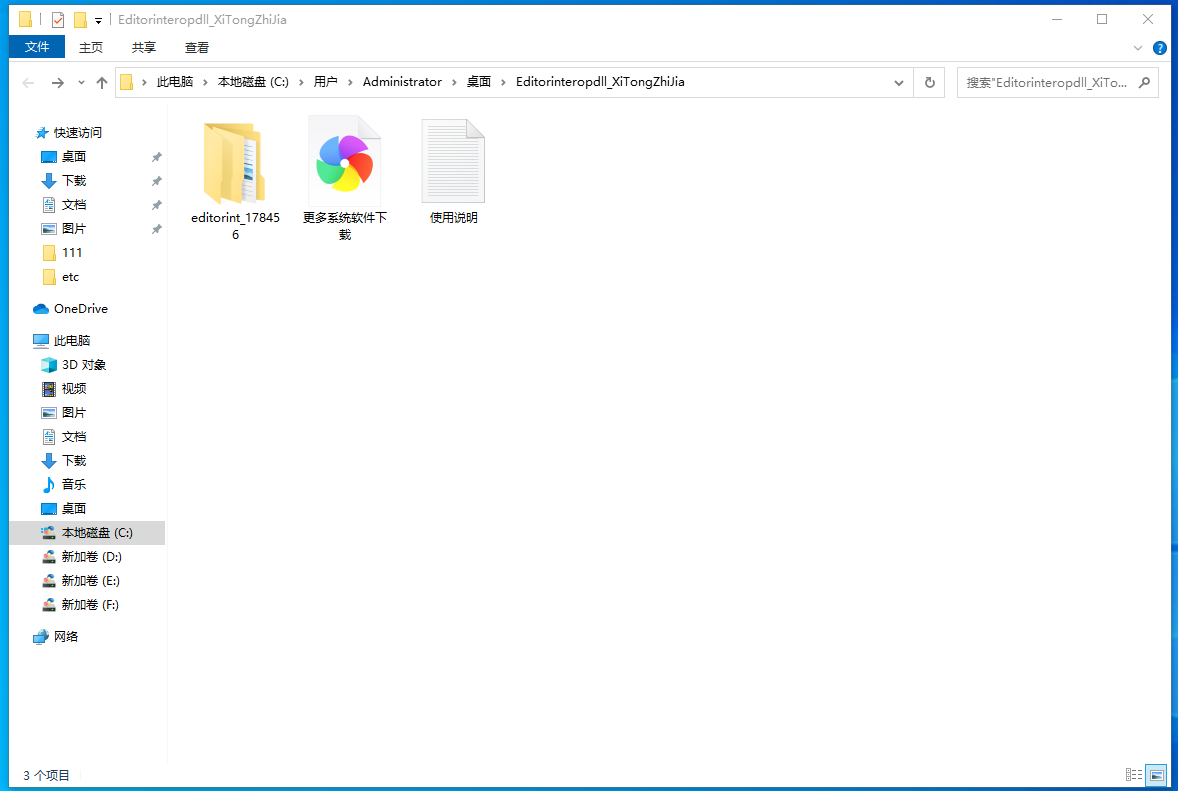Screen dimensions: 1178x791
Task: Open the 111 folder in sidebar
Action: pyautogui.click(x=71, y=252)
